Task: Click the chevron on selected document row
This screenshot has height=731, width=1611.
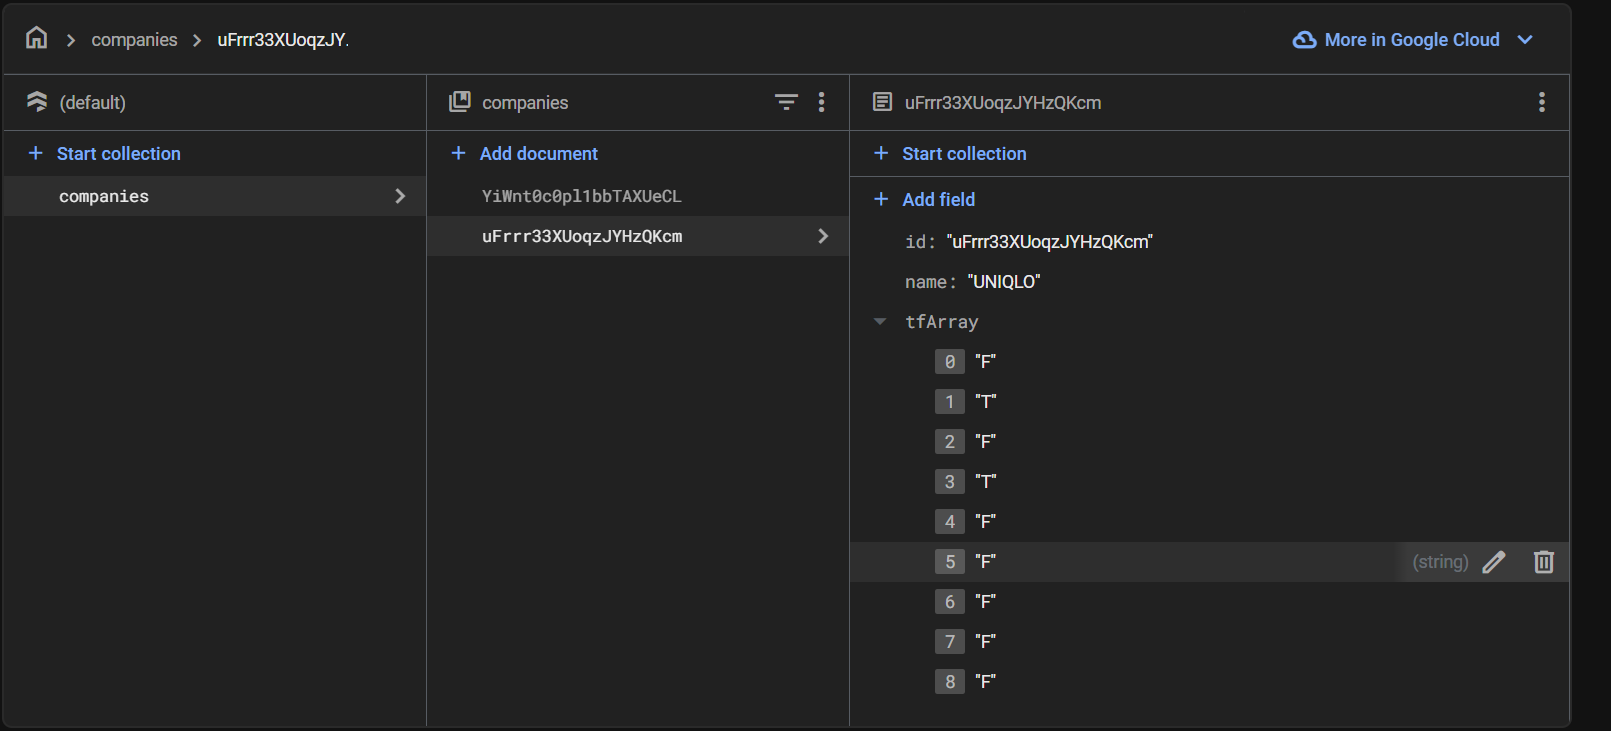Action: (x=823, y=236)
